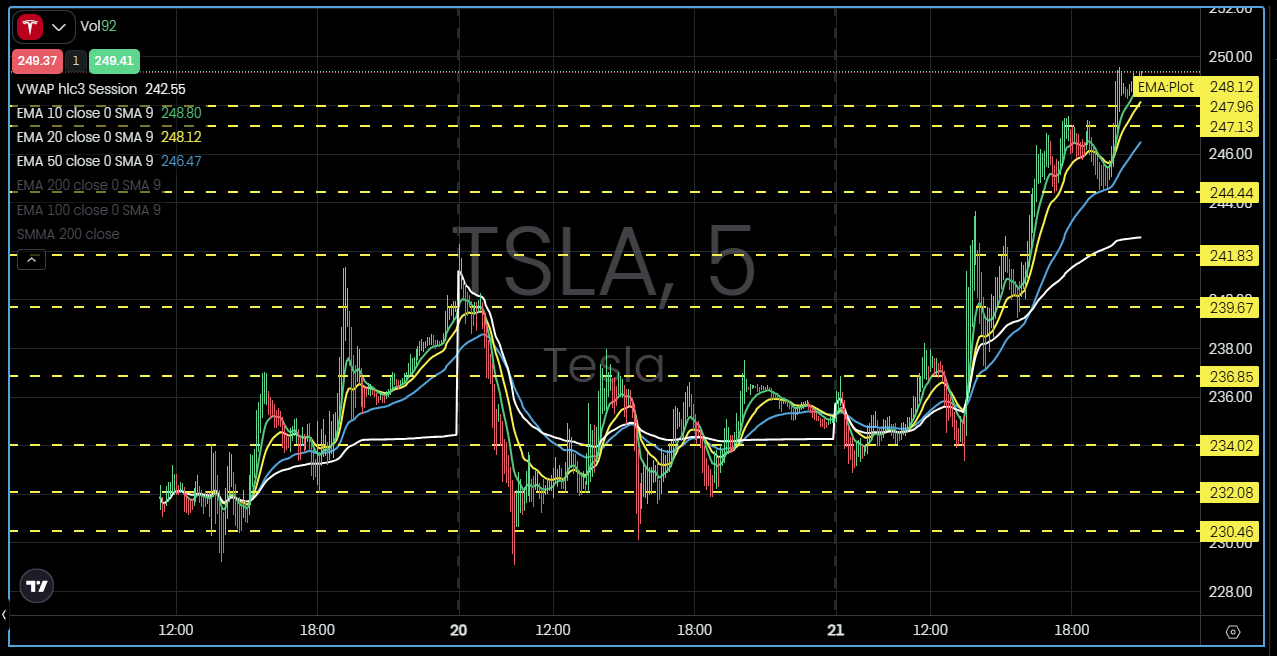Click the EMA:Plot label on the price scale

click(x=1165, y=87)
